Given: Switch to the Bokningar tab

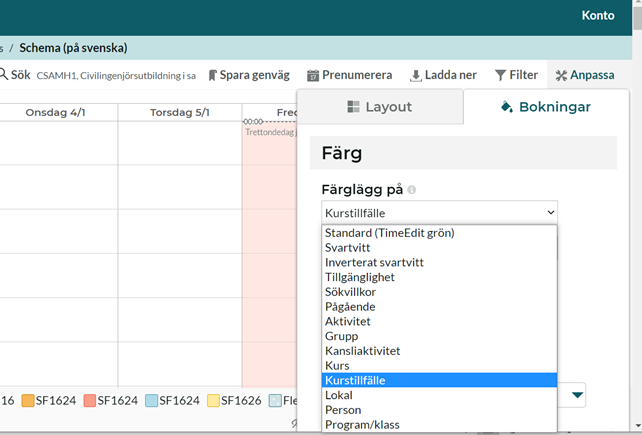Looking at the screenshot, I should (546, 107).
